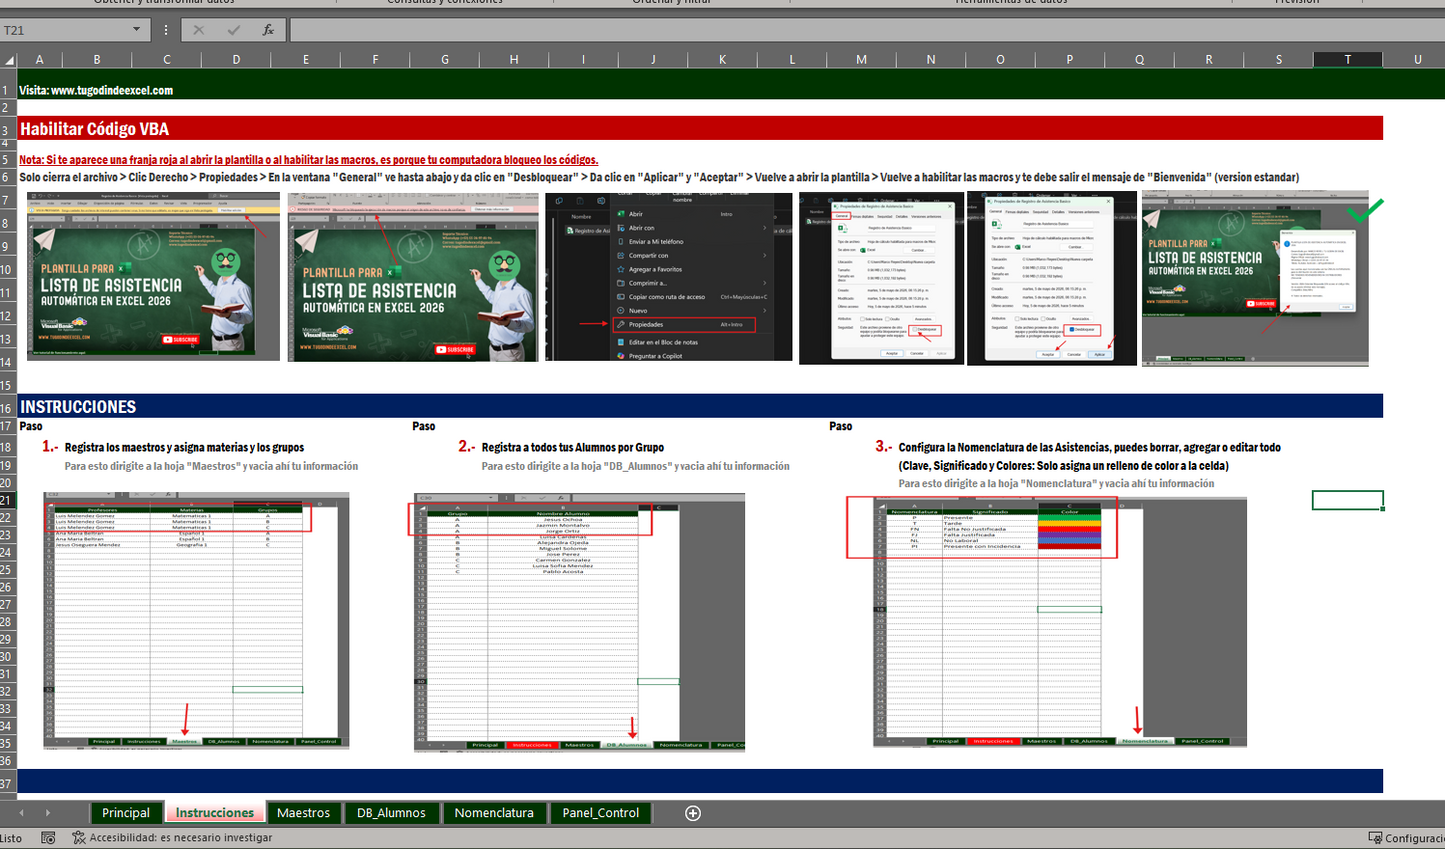This screenshot has height=849, width=1445.
Task: Select column H header
Action: 514,60
